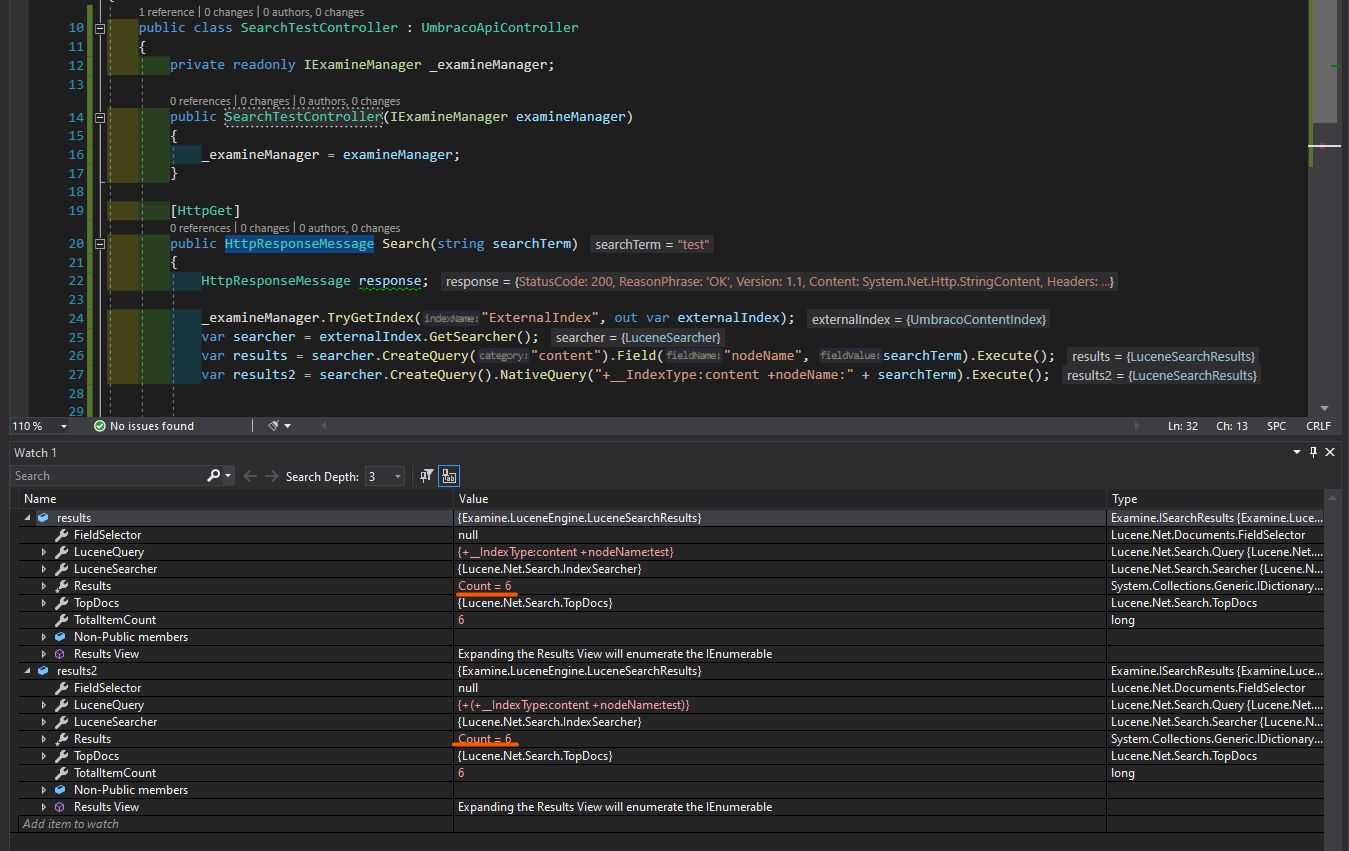Click the CRLF line ending indicator
The width and height of the screenshot is (1349, 851).
tap(1318, 426)
